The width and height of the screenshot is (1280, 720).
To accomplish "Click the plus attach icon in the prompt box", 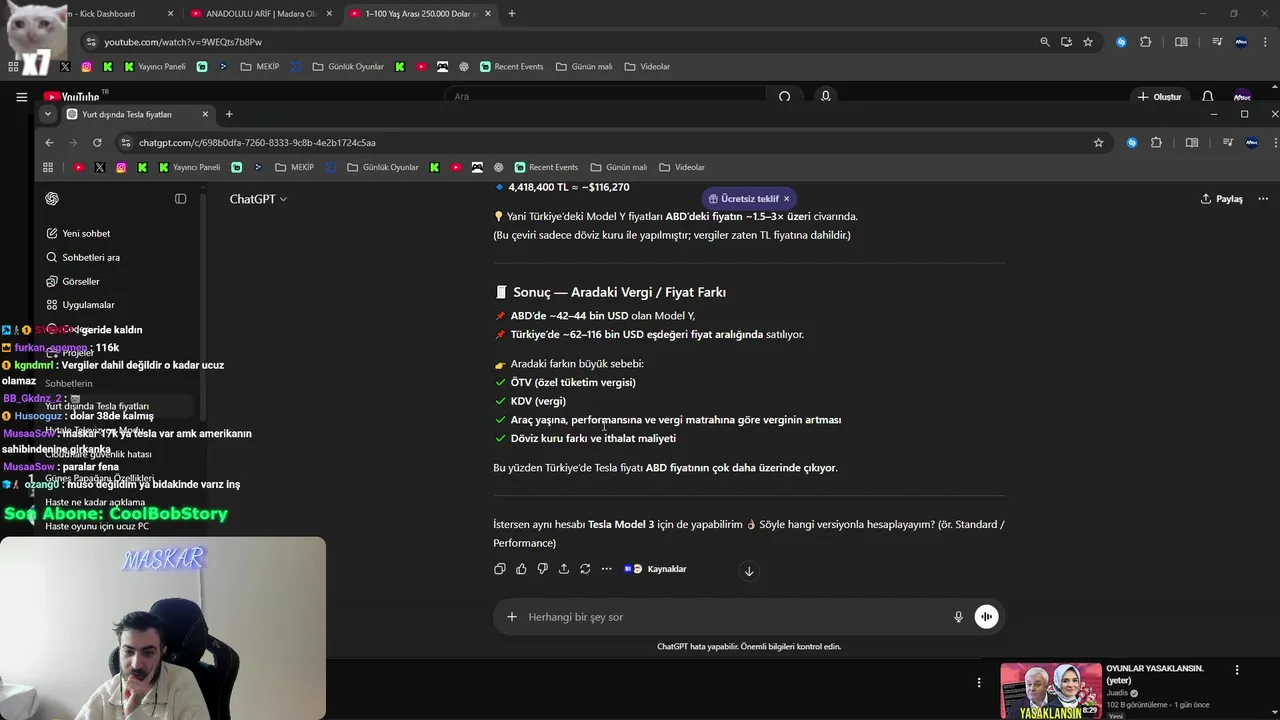I will (x=512, y=617).
